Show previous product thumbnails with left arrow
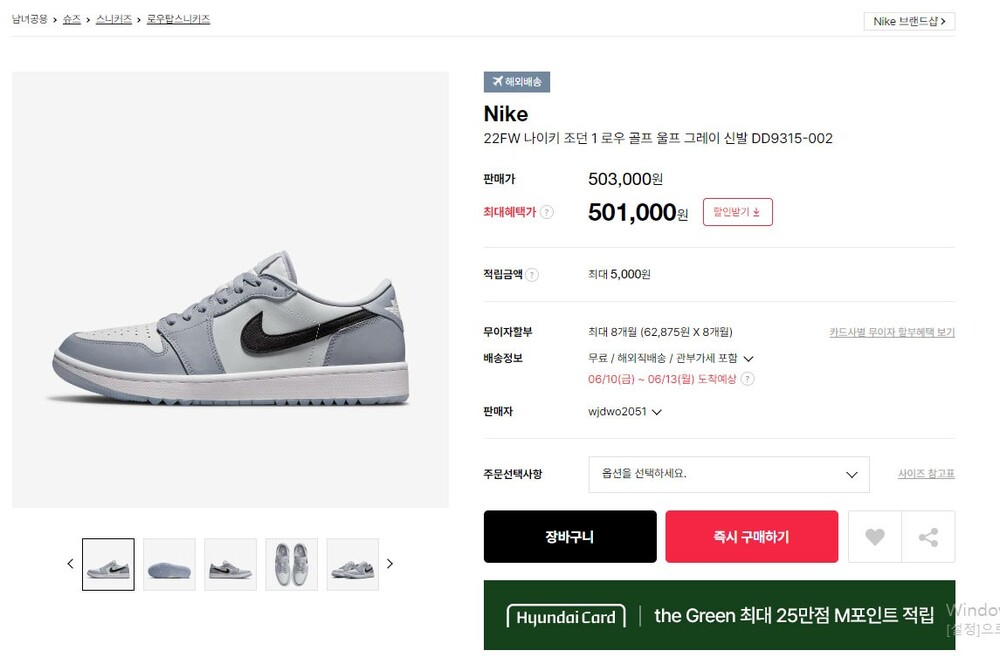Image resolution: width=1000 pixels, height=664 pixels. [x=70, y=564]
